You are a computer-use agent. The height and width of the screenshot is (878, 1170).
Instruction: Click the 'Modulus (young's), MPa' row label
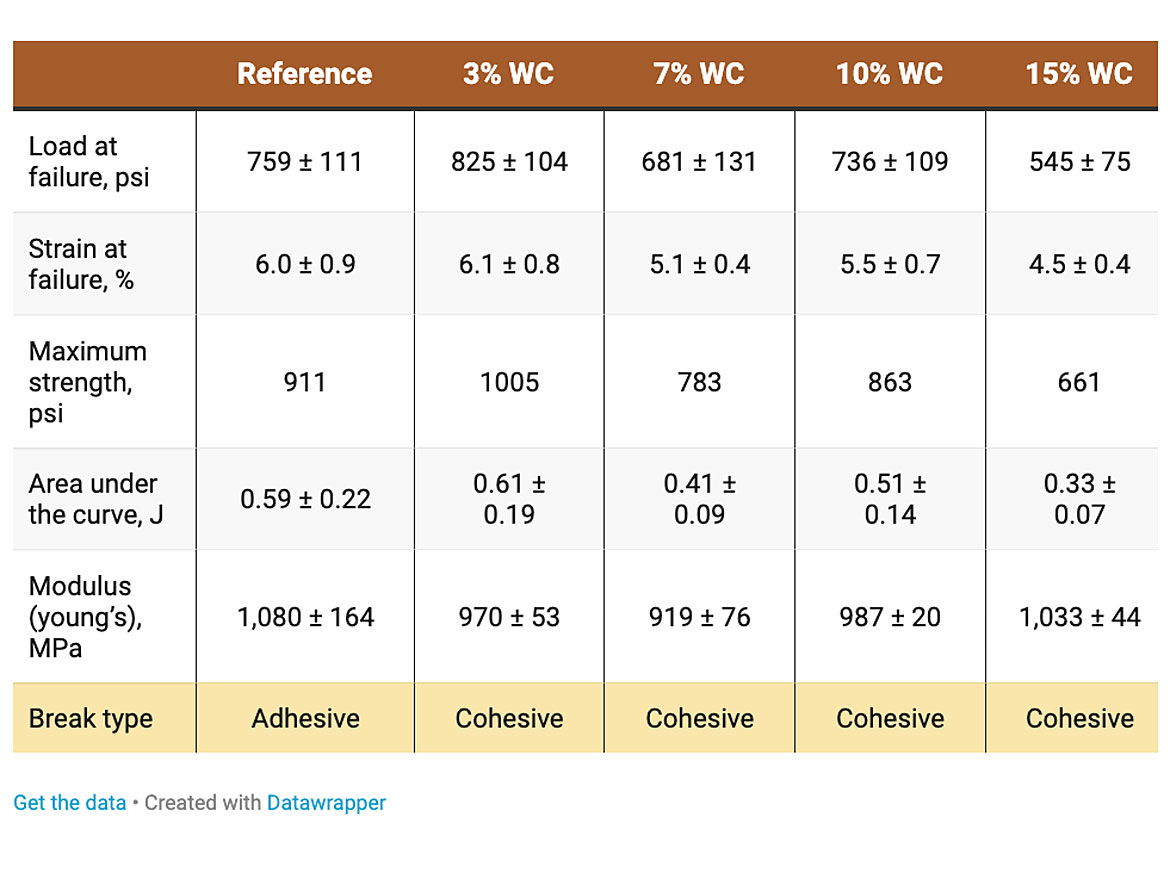pos(85,616)
